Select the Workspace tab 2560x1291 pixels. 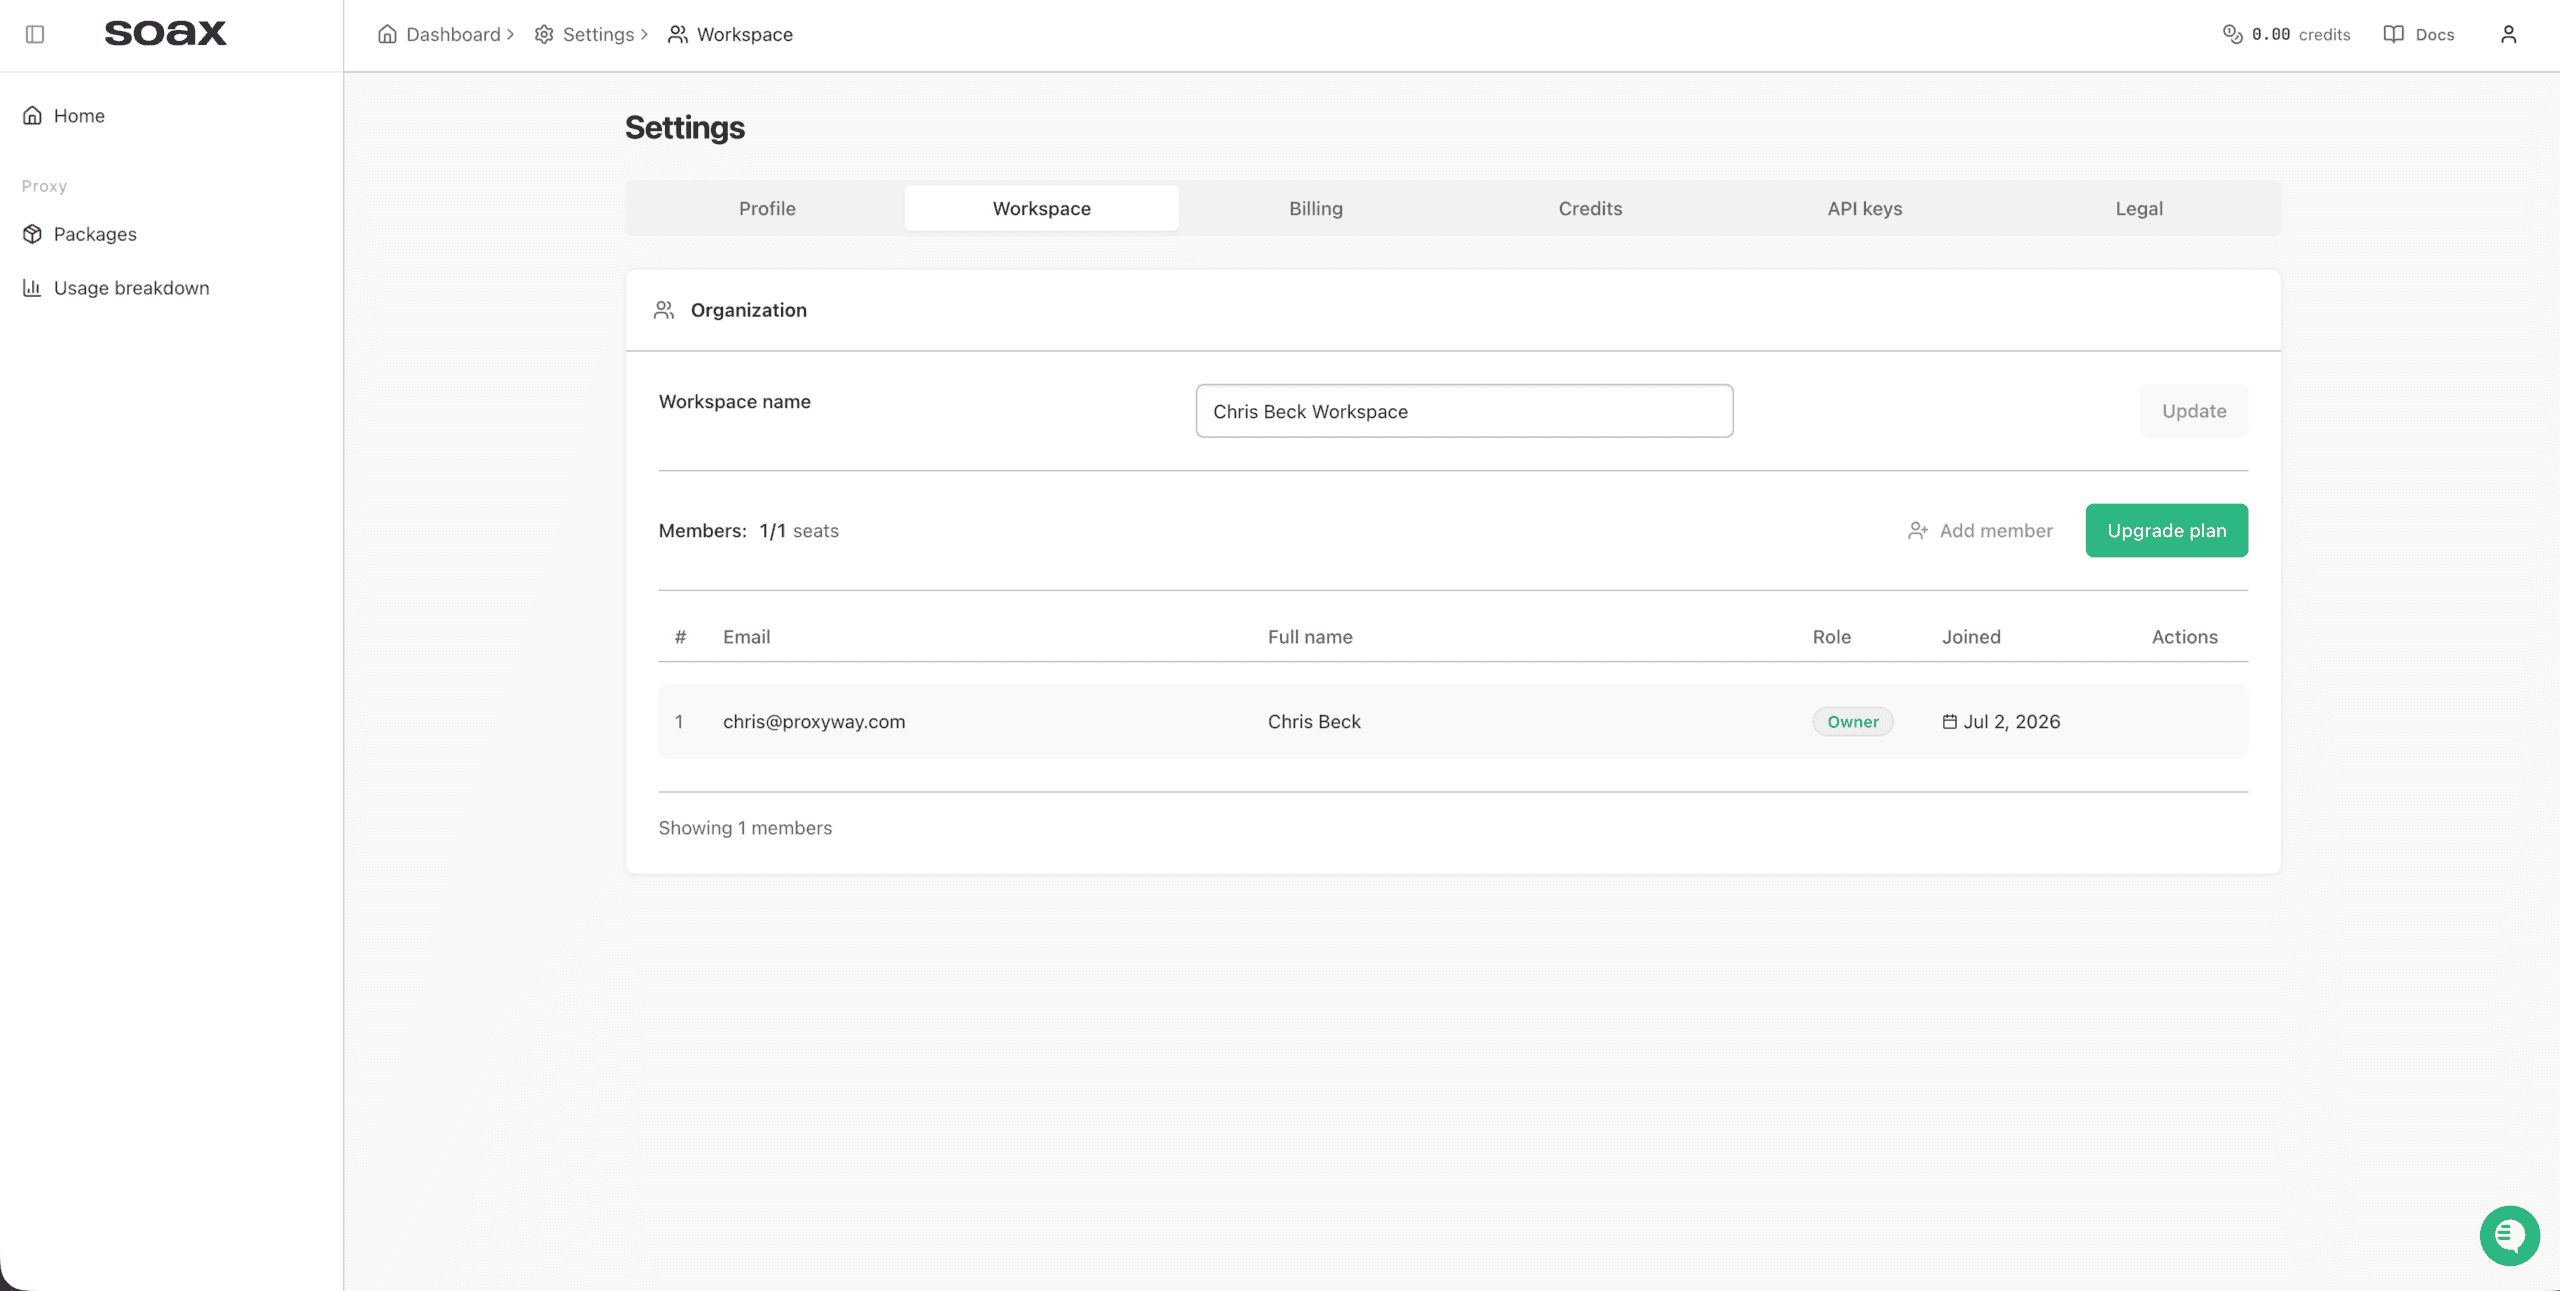pyautogui.click(x=1041, y=208)
